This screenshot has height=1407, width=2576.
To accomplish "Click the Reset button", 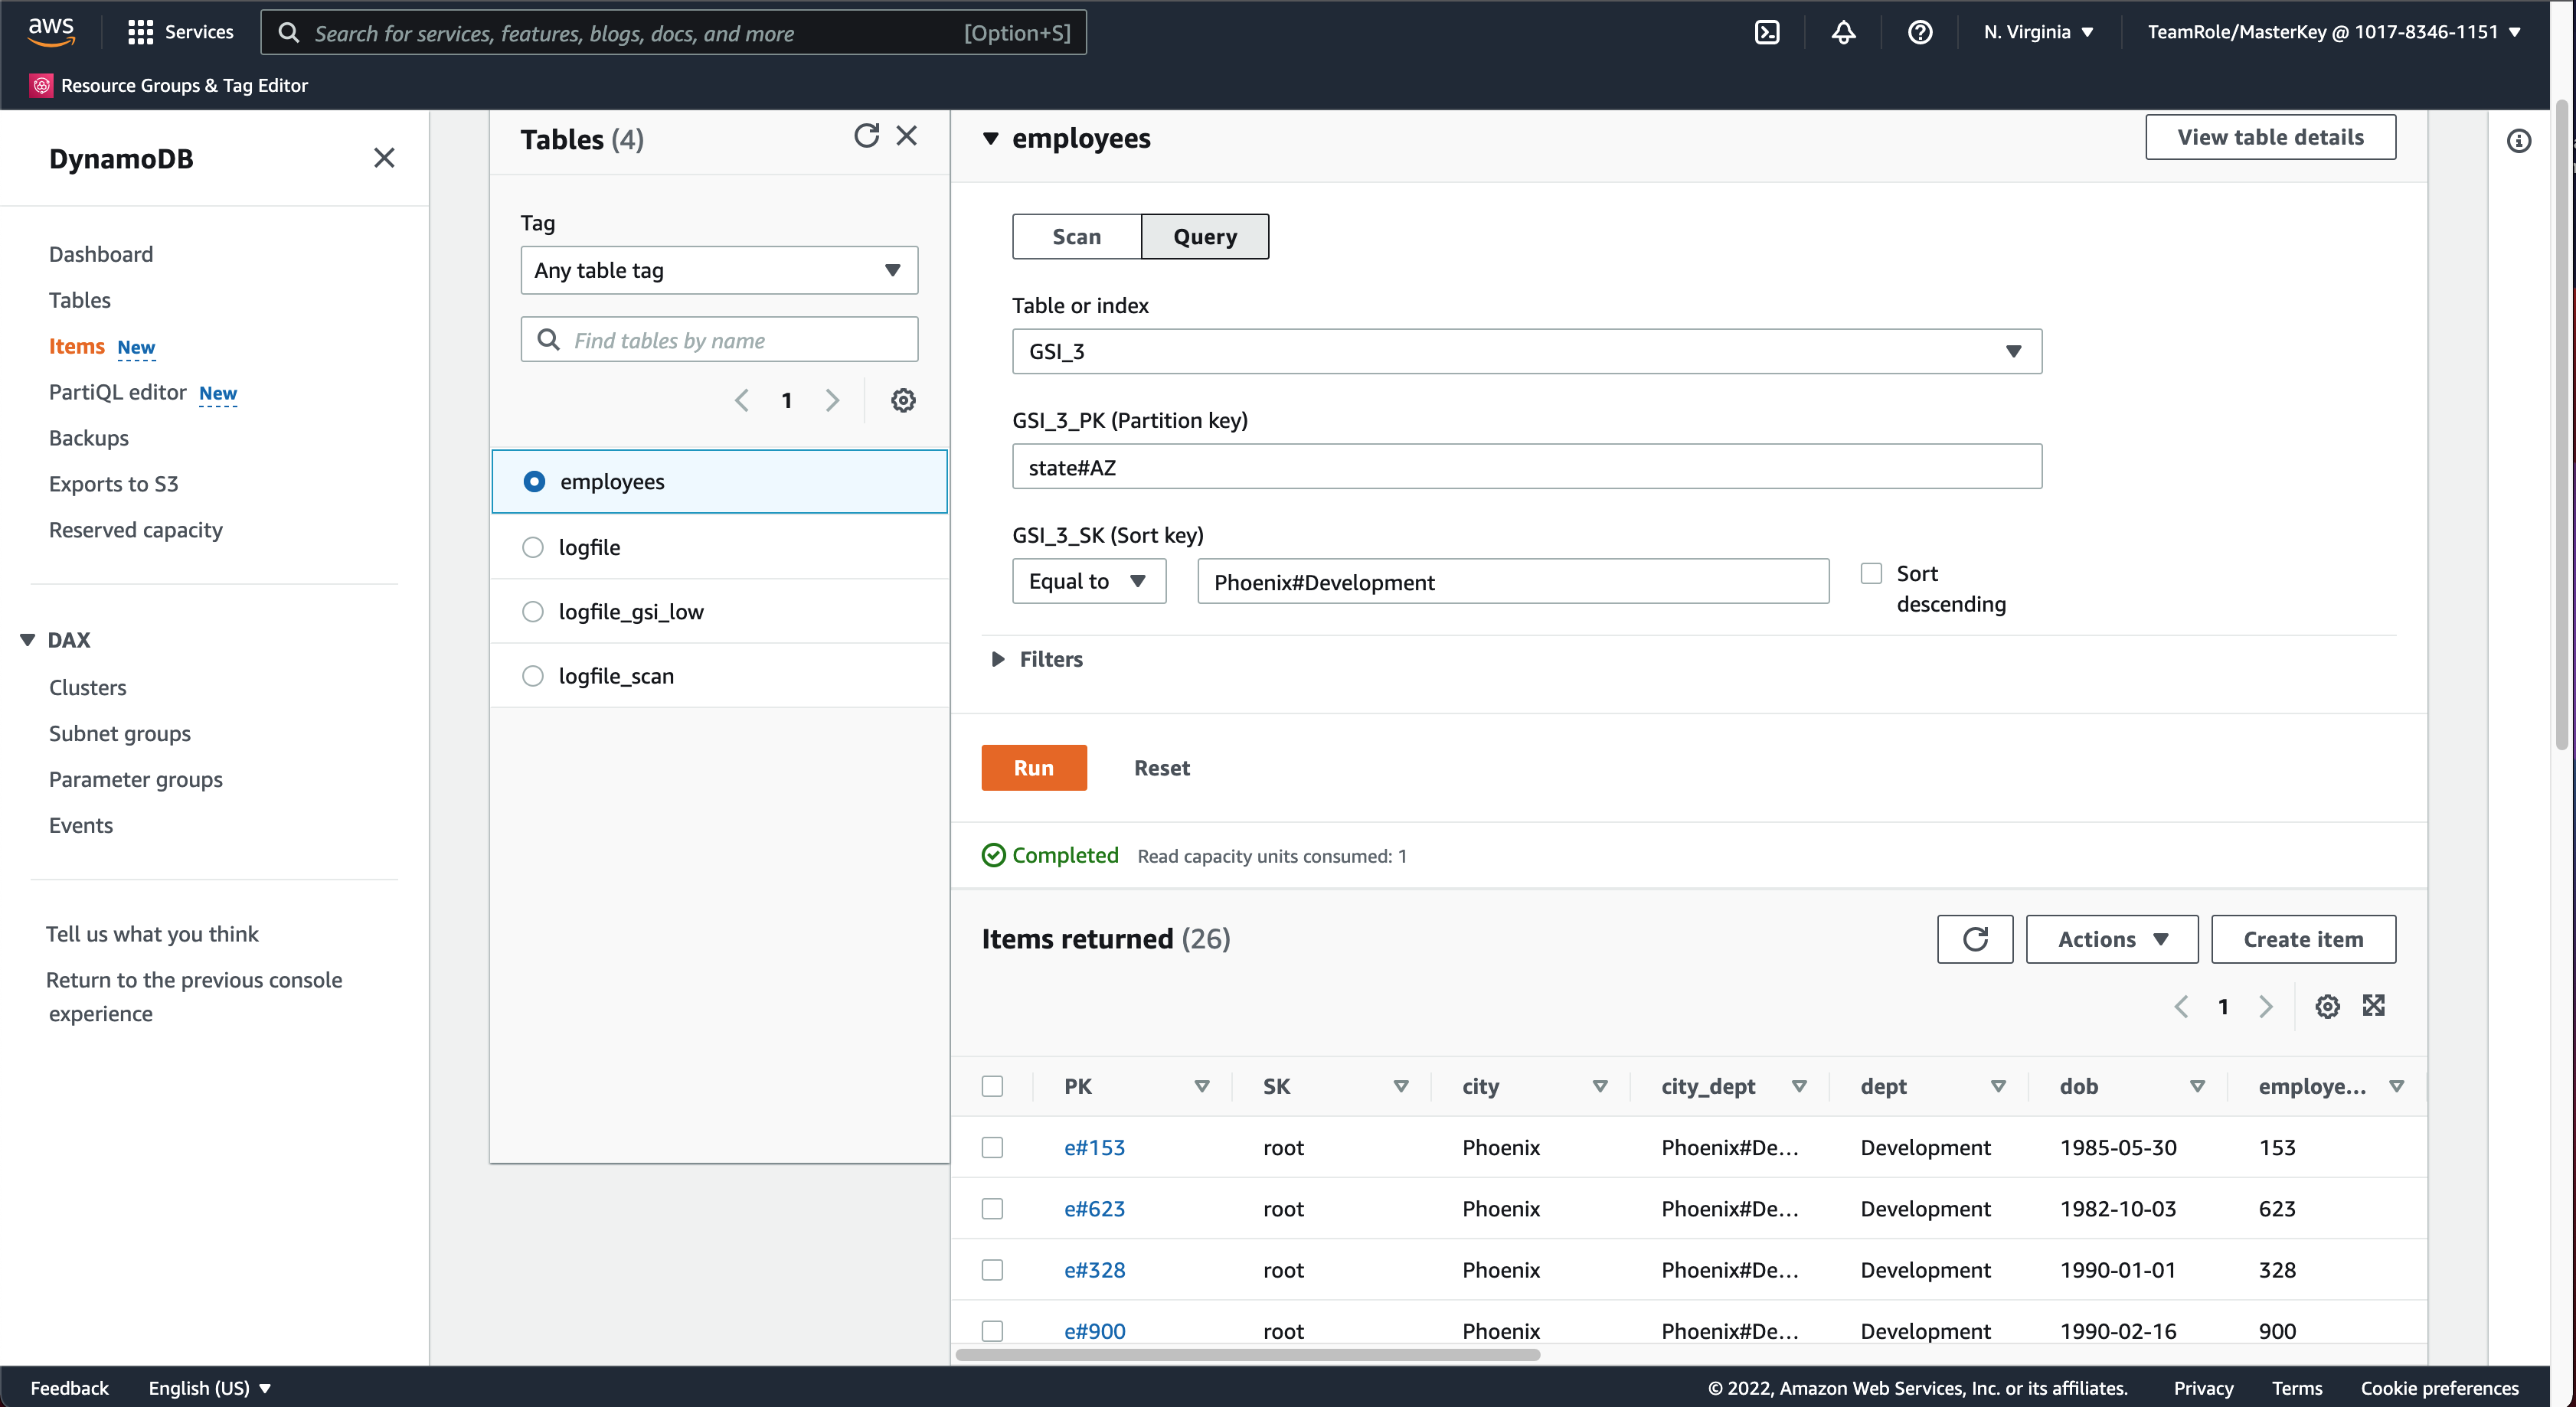I will [x=1161, y=767].
